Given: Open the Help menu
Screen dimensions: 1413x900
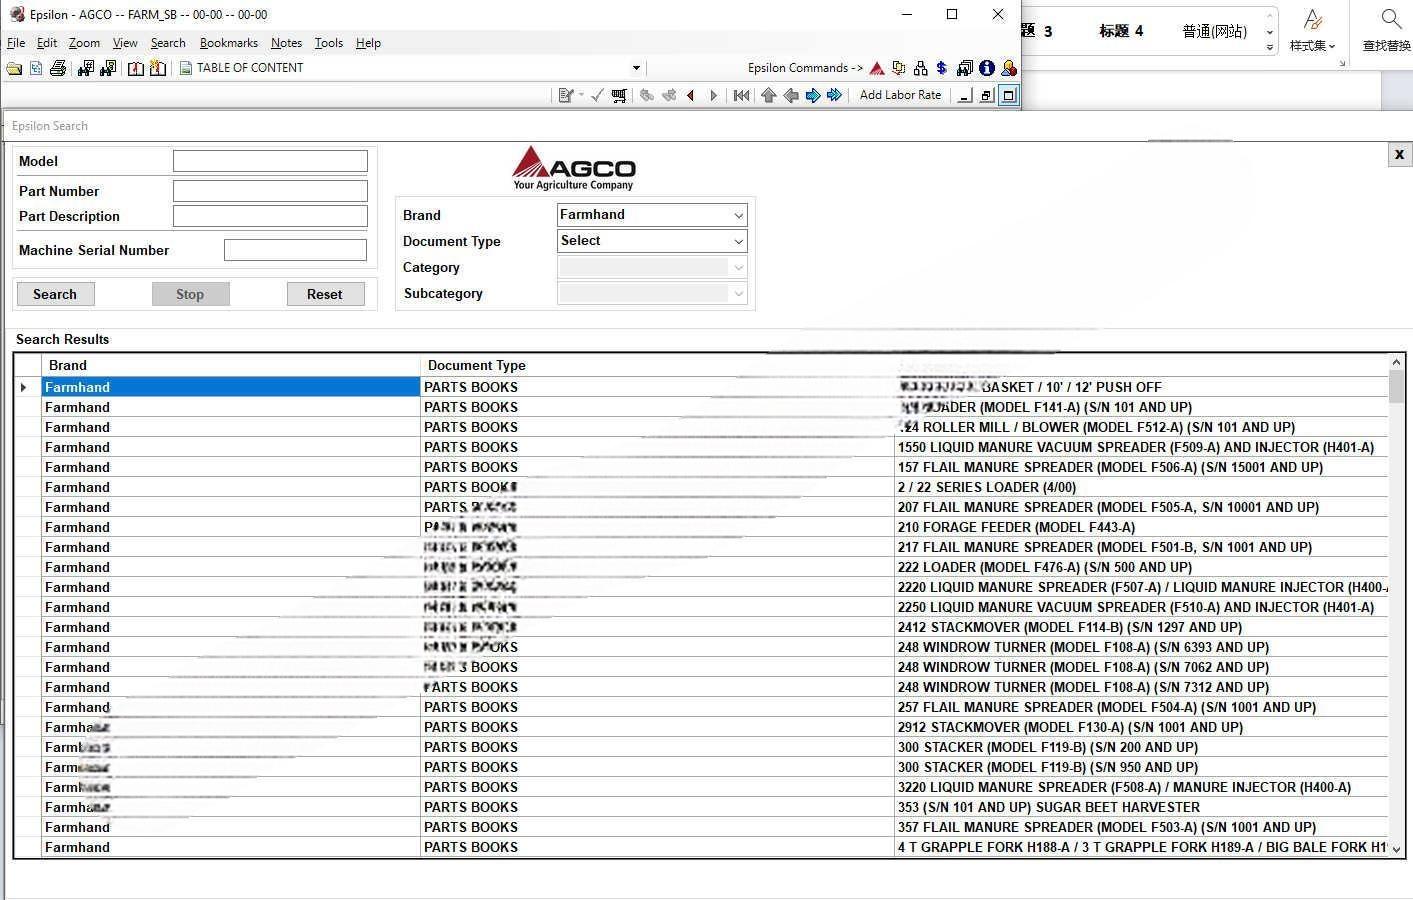Looking at the screenshot, I should (368, 43).
